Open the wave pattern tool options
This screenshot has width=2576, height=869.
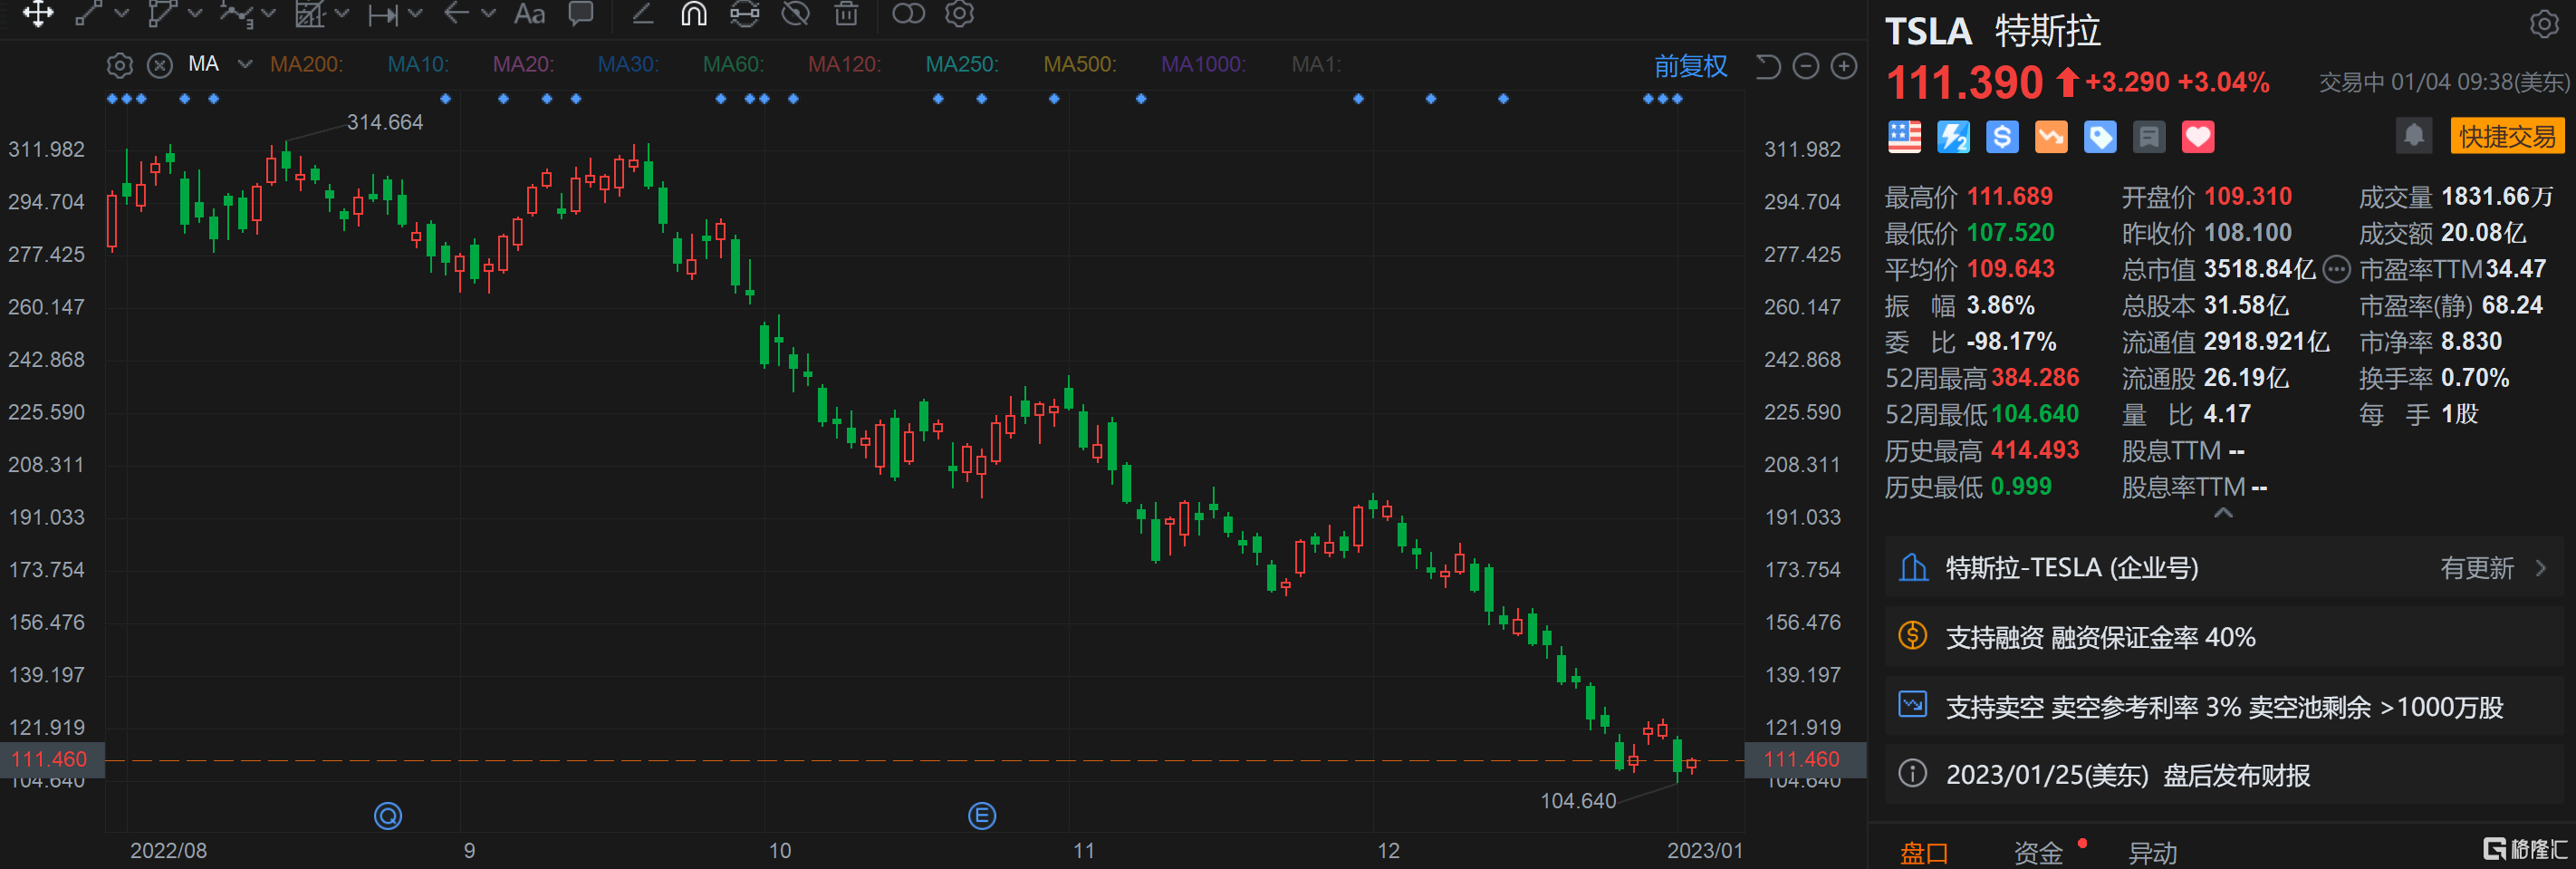point(268,13)
